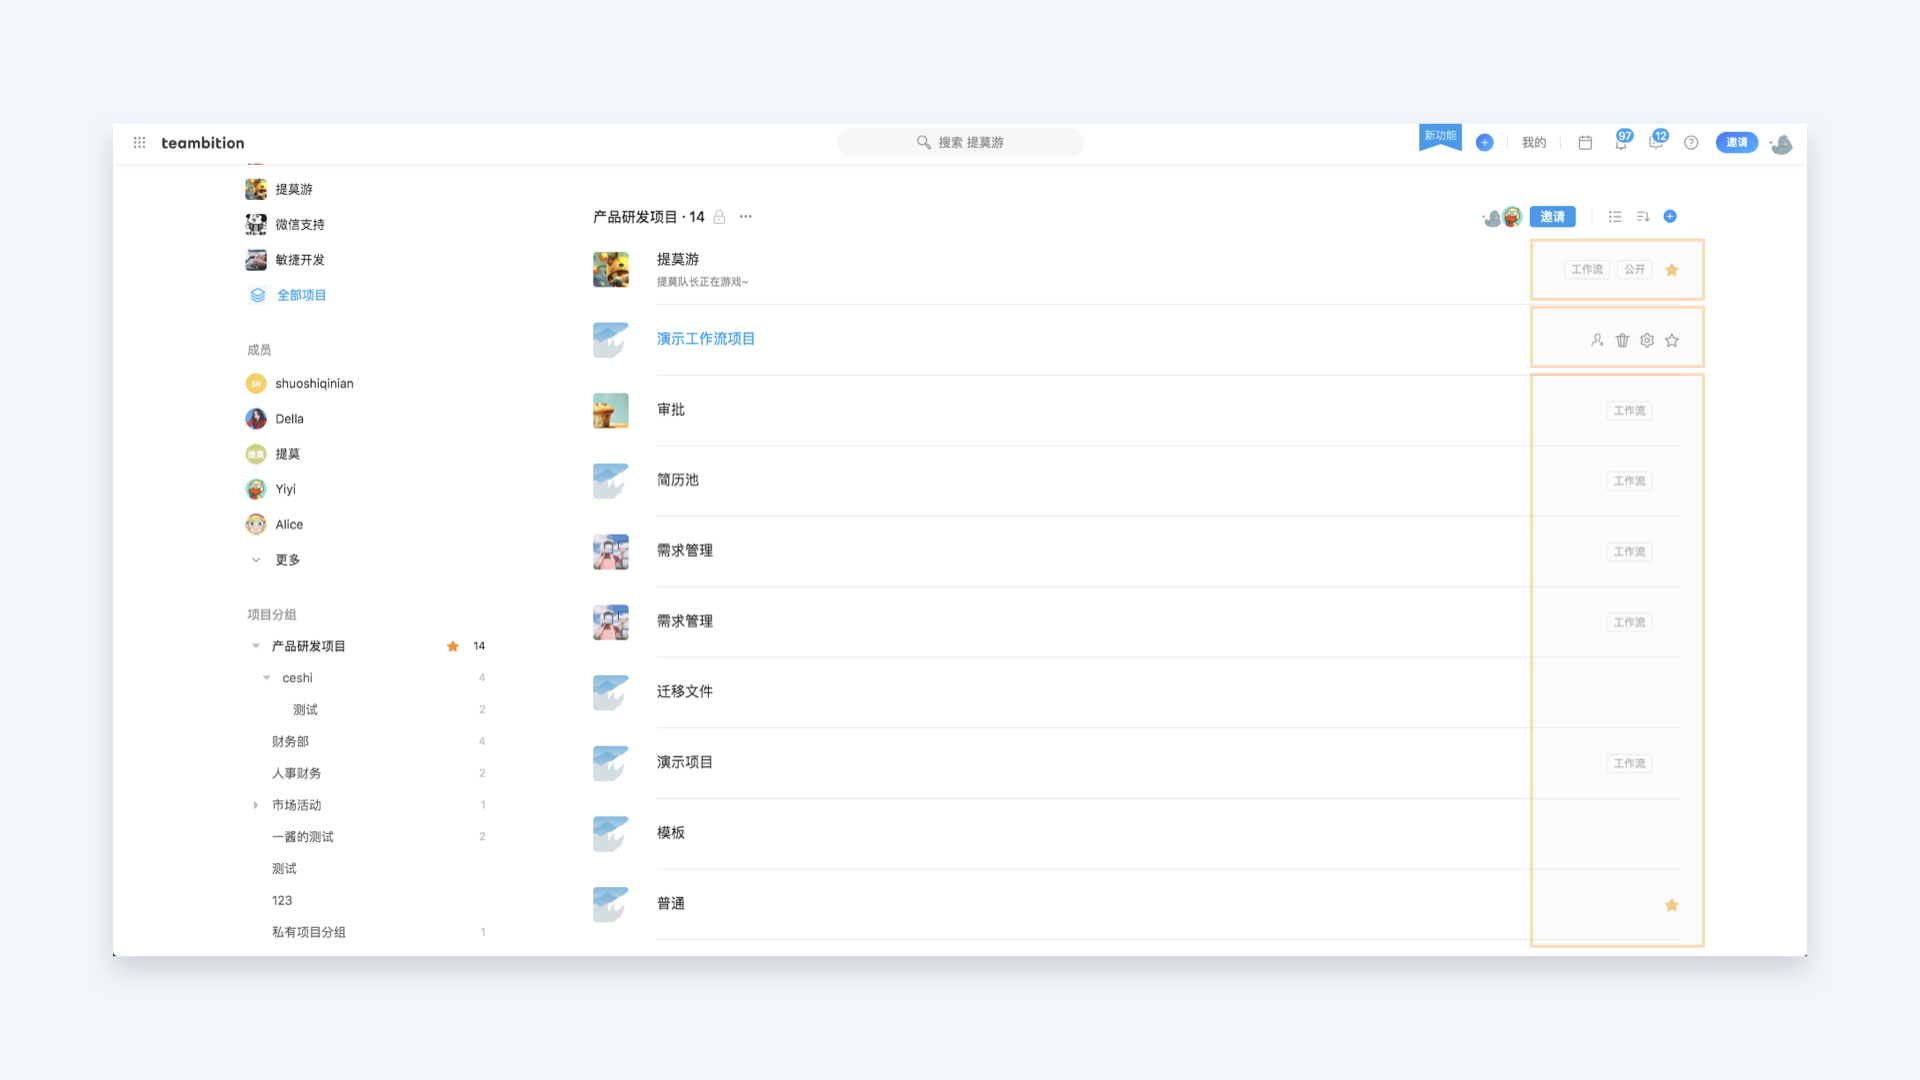Screen dimensions: 1920x1080
Task: Open the 普通 project name
Action: (x=671, y=904)
